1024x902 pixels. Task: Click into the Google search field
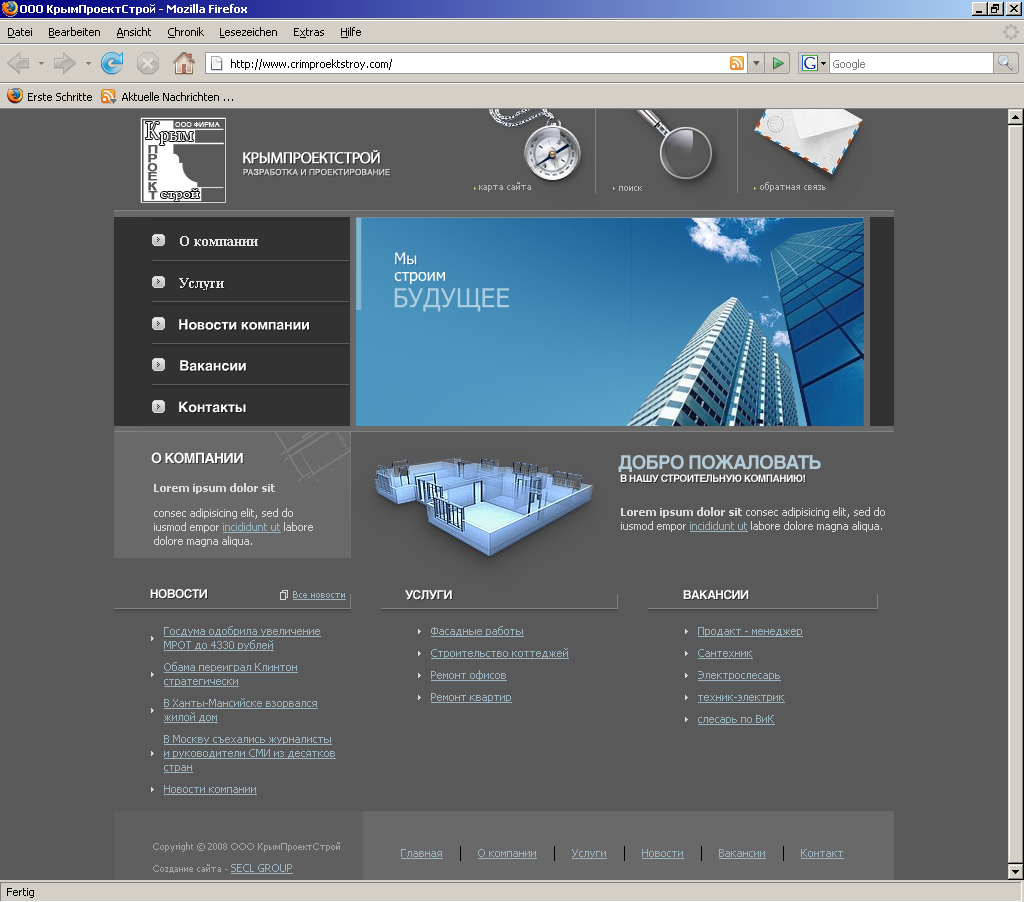pos(909,64)
